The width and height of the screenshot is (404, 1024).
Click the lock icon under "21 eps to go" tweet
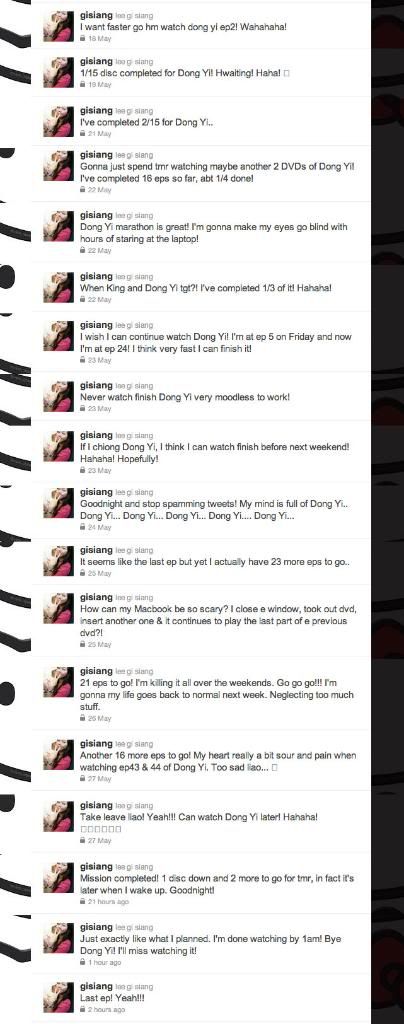pyautogui.click(x=82, y=718)
